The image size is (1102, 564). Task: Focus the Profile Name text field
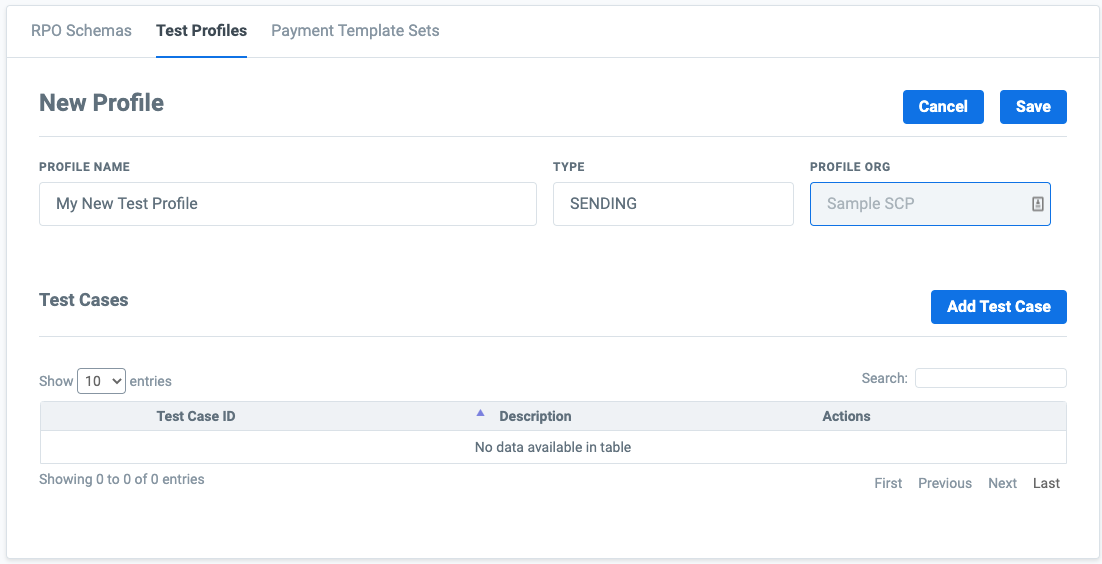tap(288, 204)
